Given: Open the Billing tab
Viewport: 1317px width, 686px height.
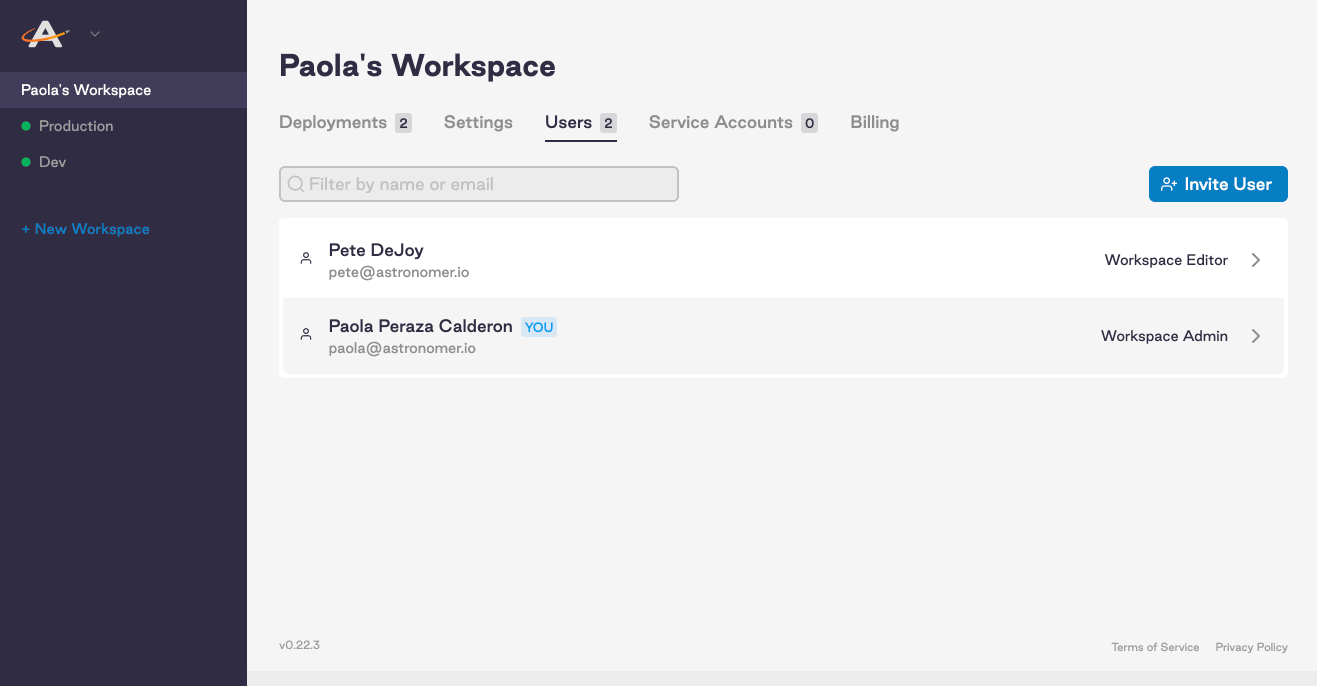Looking at the screenshot, I should tap(874, 122).
